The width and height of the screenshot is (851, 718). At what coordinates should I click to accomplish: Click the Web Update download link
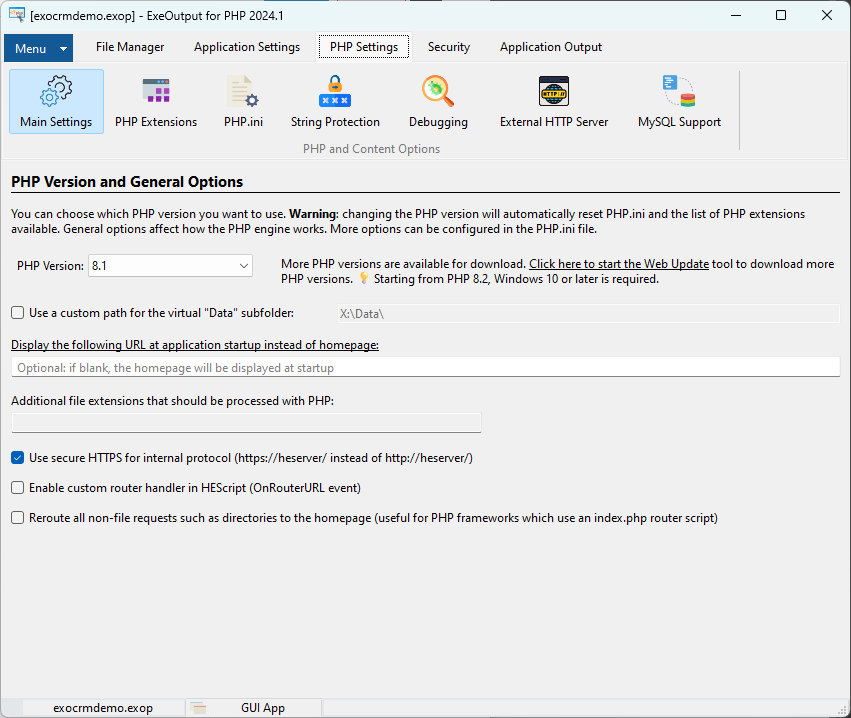tap(618, 264)
